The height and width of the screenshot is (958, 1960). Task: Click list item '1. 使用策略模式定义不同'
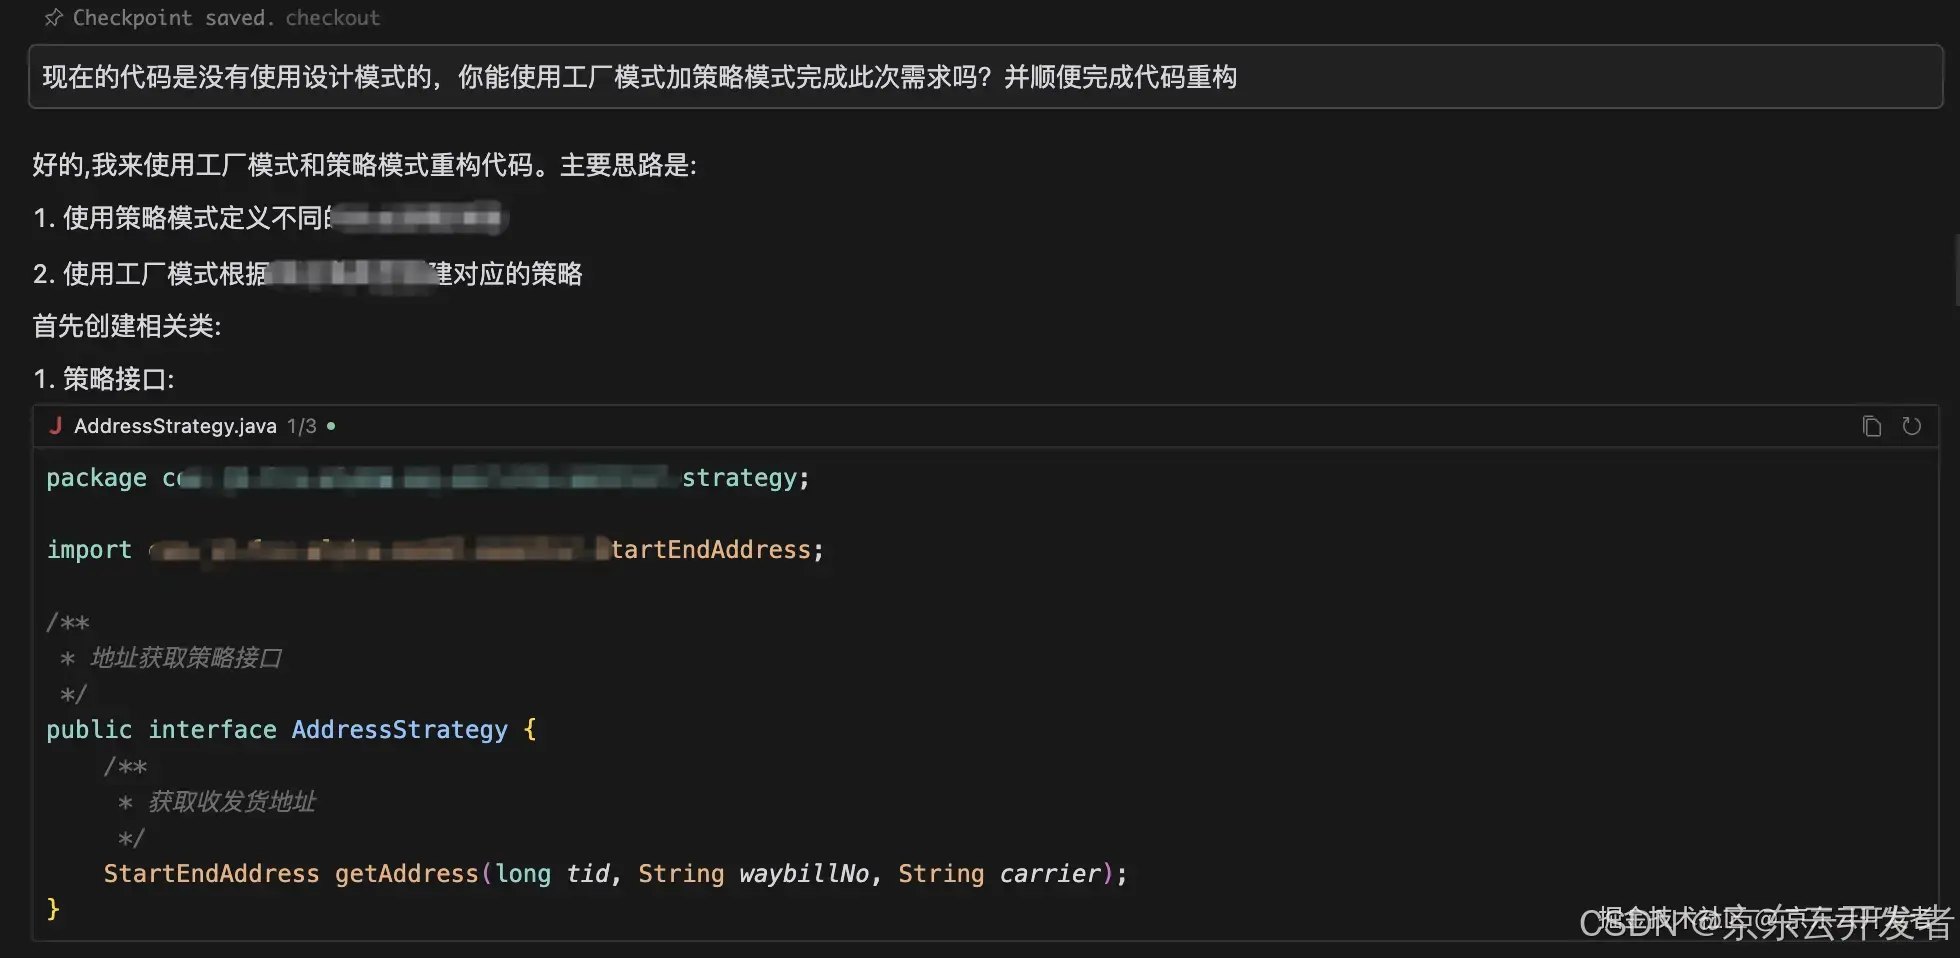270,218
